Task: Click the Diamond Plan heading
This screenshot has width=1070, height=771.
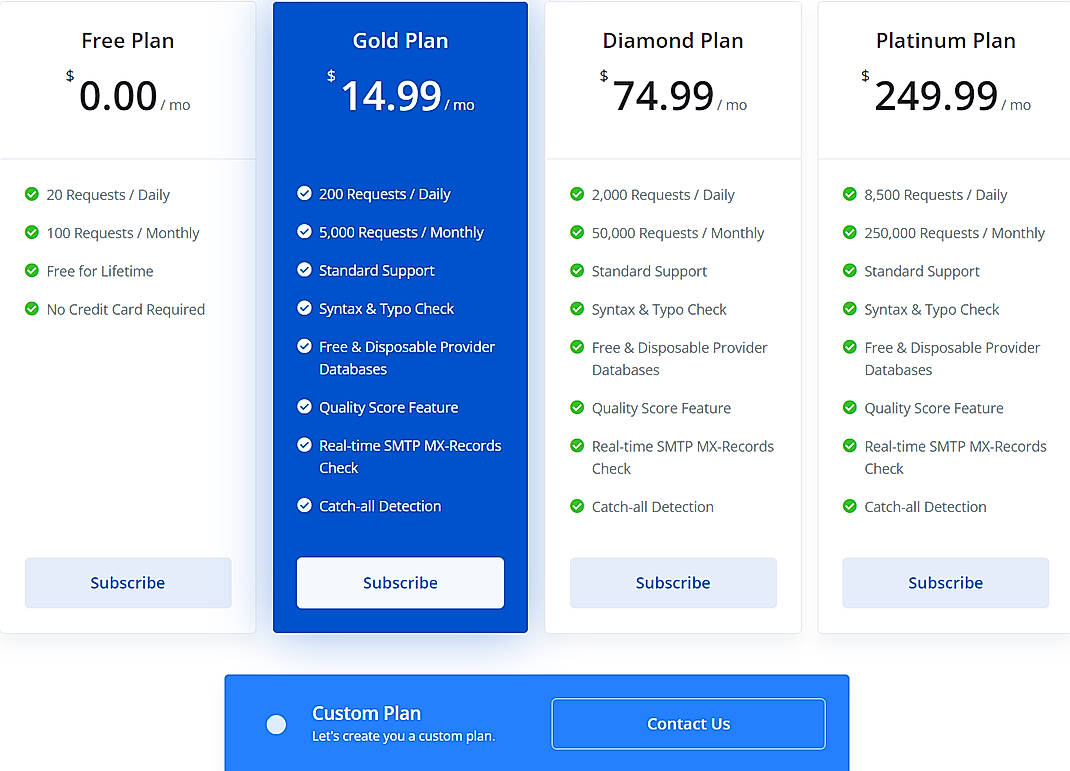Action: click(673, 41)
